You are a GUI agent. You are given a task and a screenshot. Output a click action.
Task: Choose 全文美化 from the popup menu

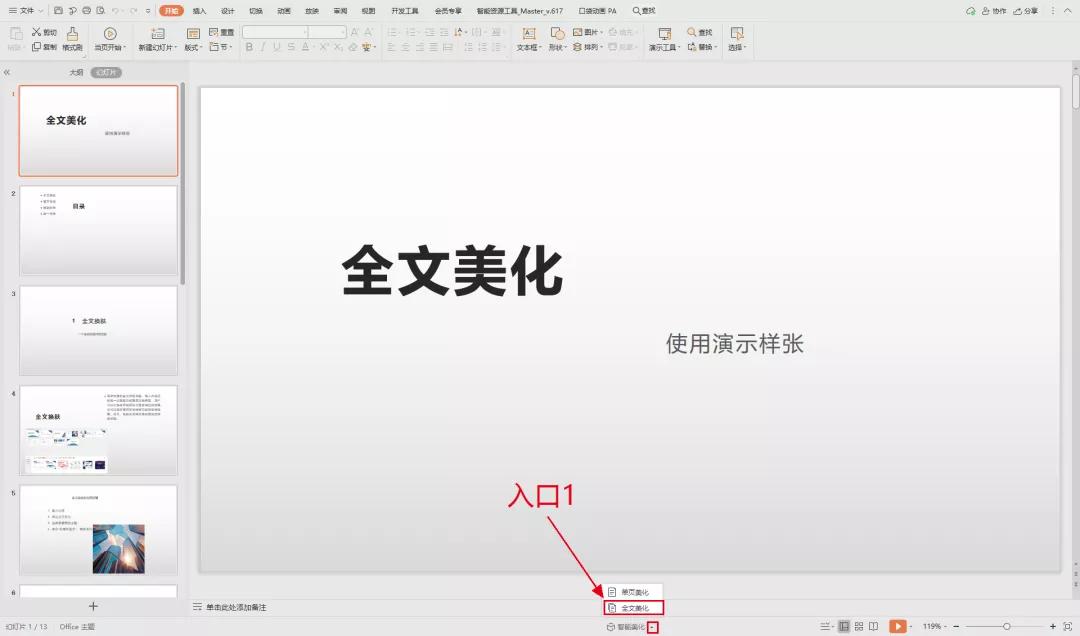[636, 606]
